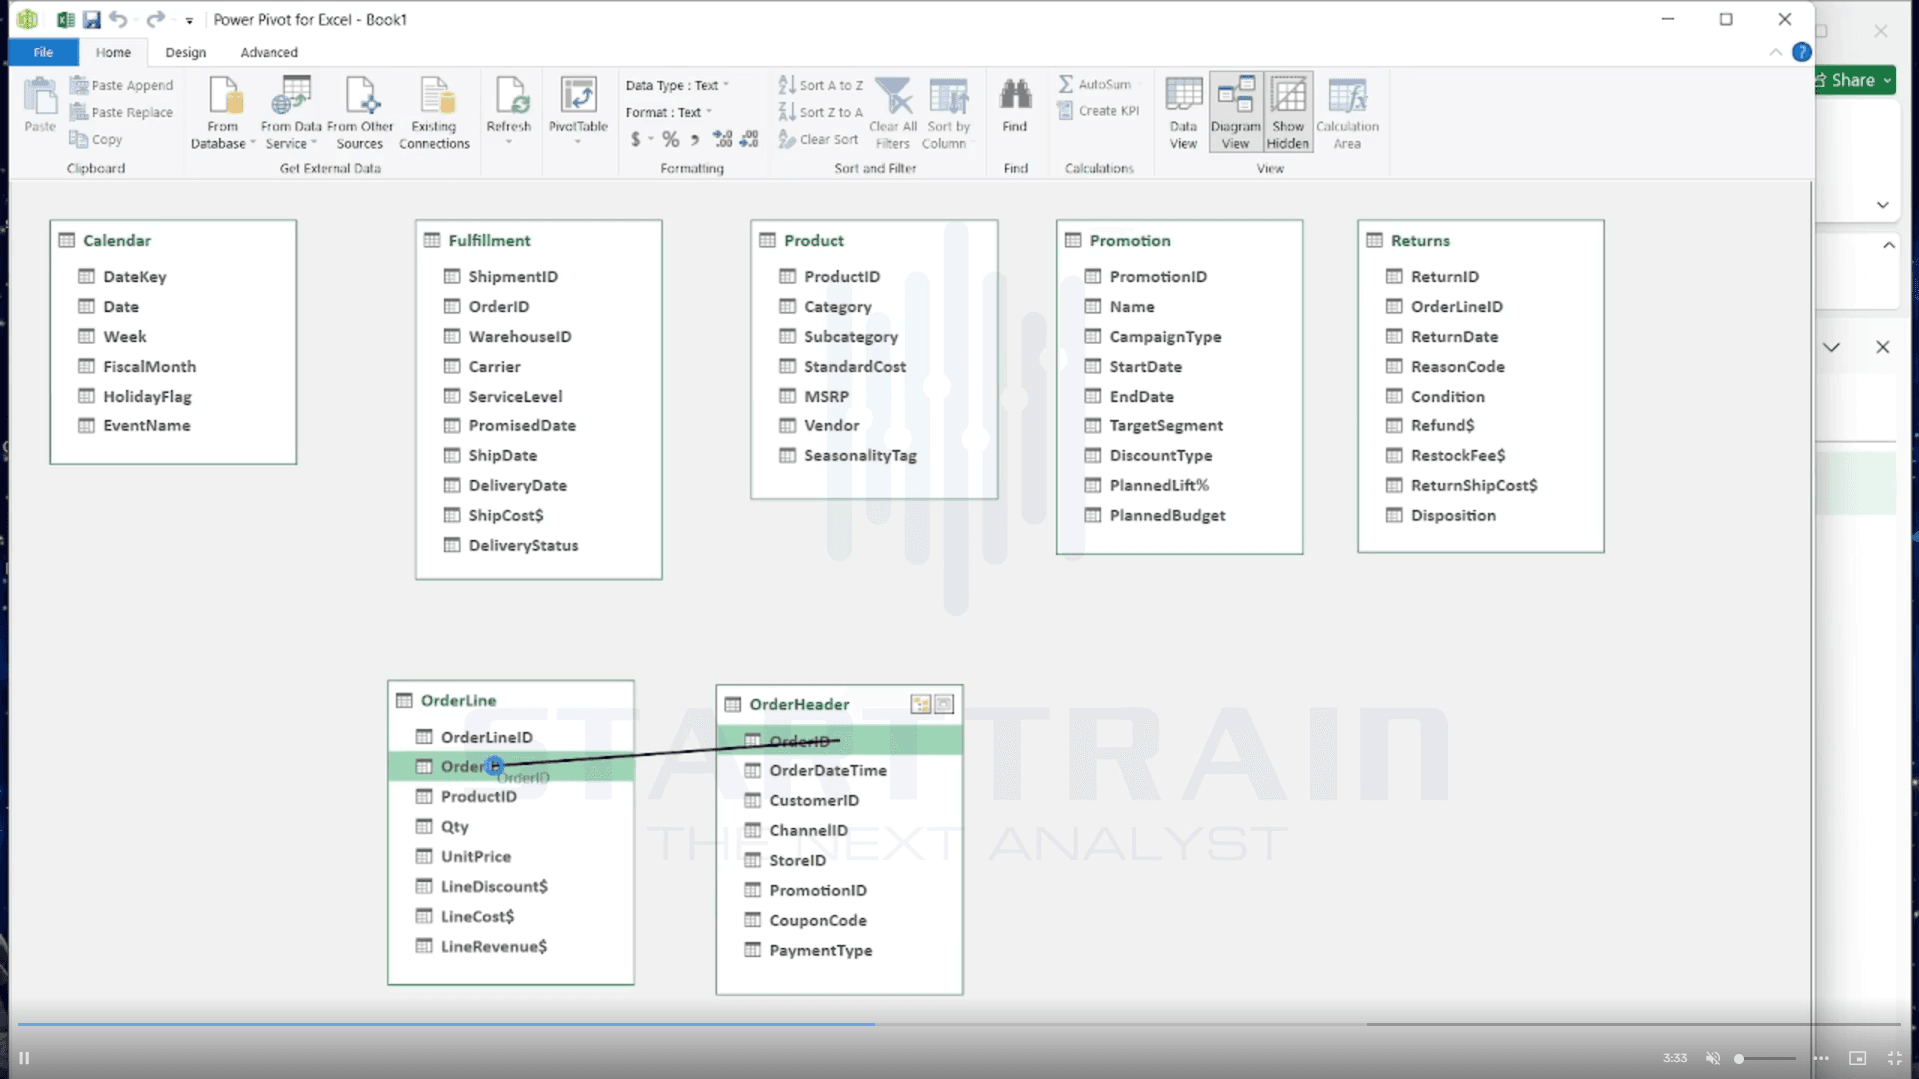Adjust the video volume slider

1765,1058
